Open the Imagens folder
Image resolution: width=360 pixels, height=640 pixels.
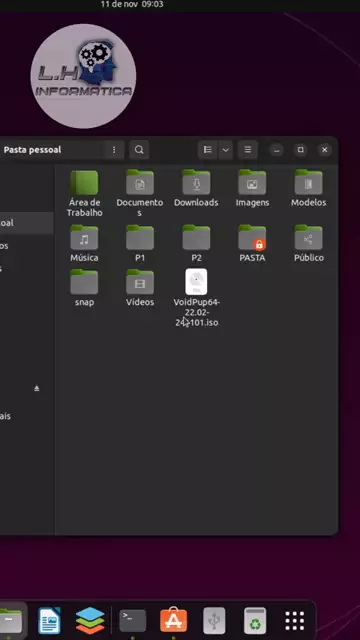pos(252,189)
